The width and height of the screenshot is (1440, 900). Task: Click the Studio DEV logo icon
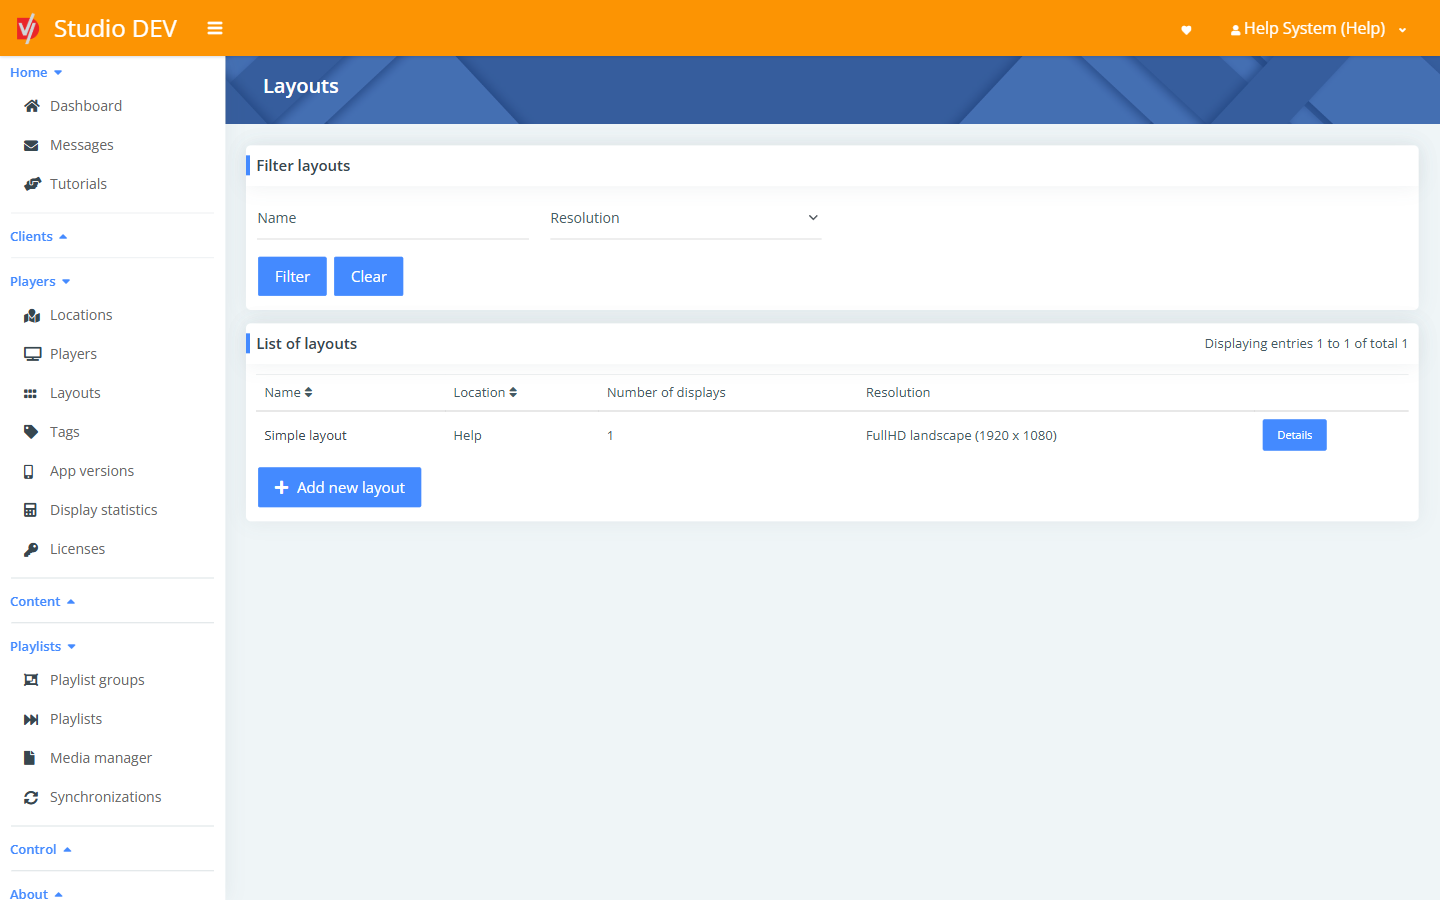pos(28,28)
